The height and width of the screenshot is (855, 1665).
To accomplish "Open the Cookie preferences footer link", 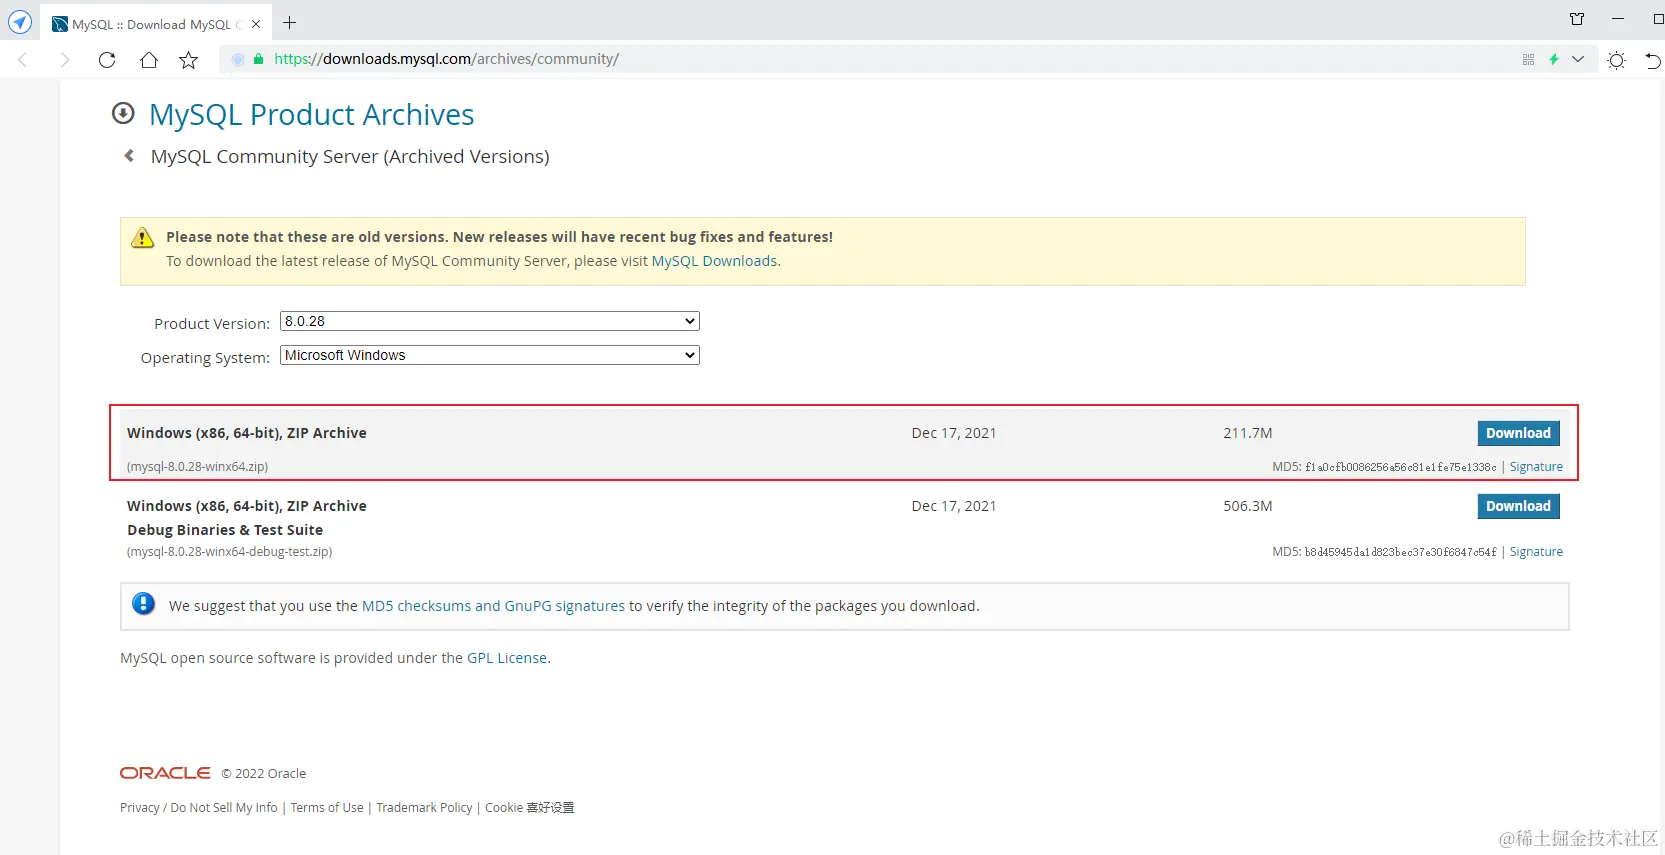I will 530,808.
